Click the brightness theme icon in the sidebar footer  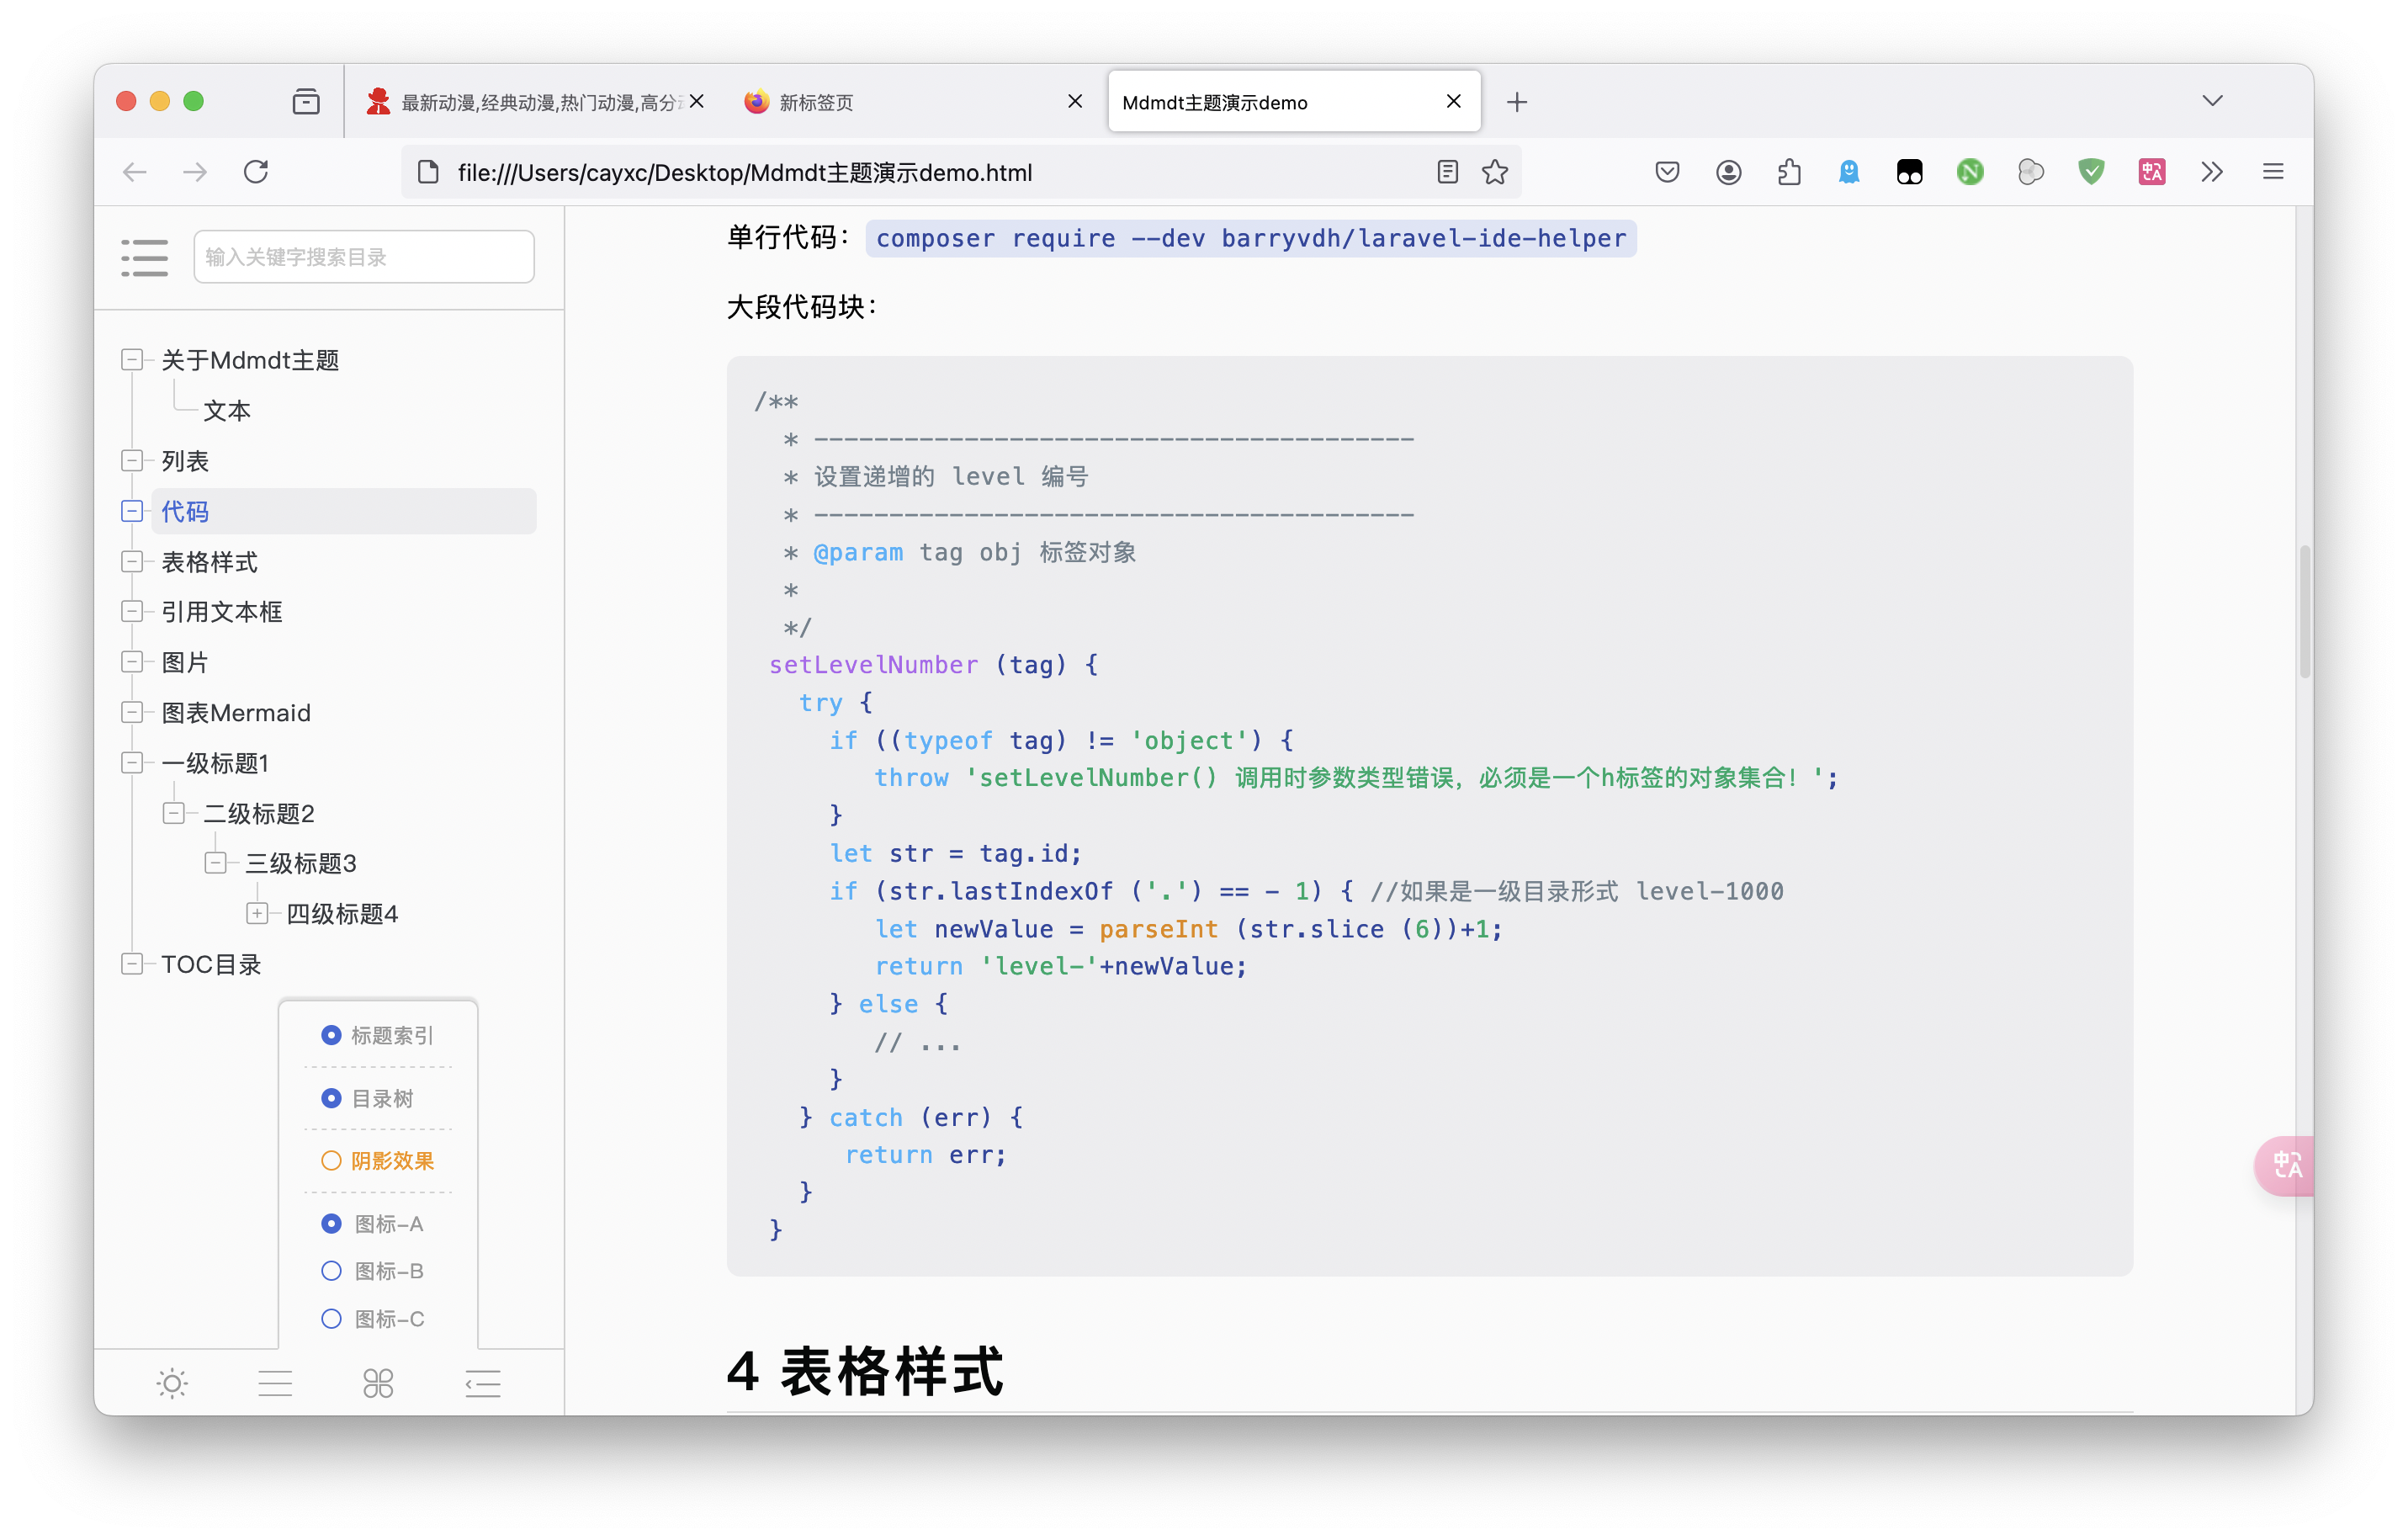pyautogui.click(x=172, y=1383)
